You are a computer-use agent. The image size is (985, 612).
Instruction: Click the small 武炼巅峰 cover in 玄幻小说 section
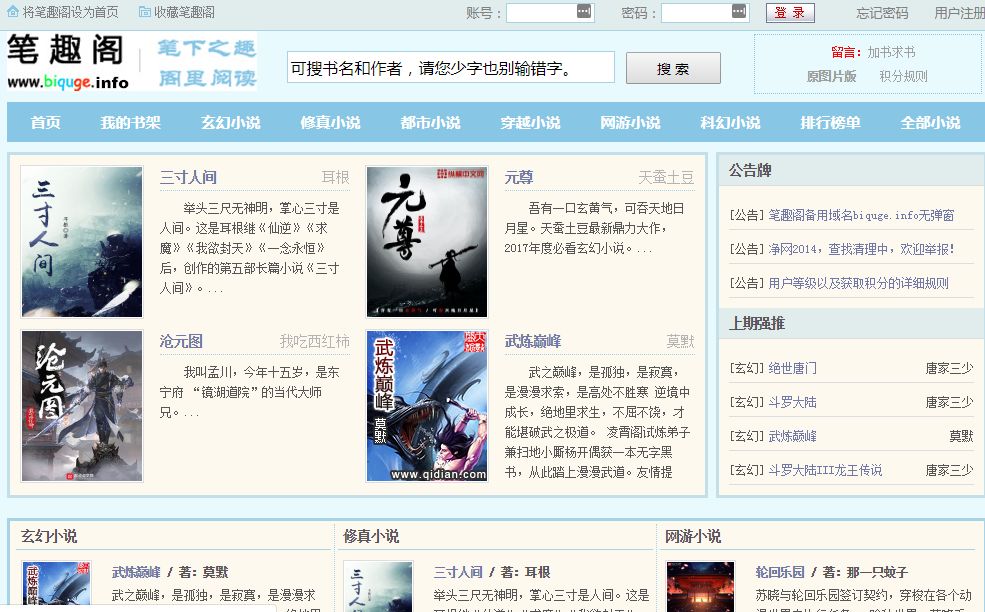point(57,586)
